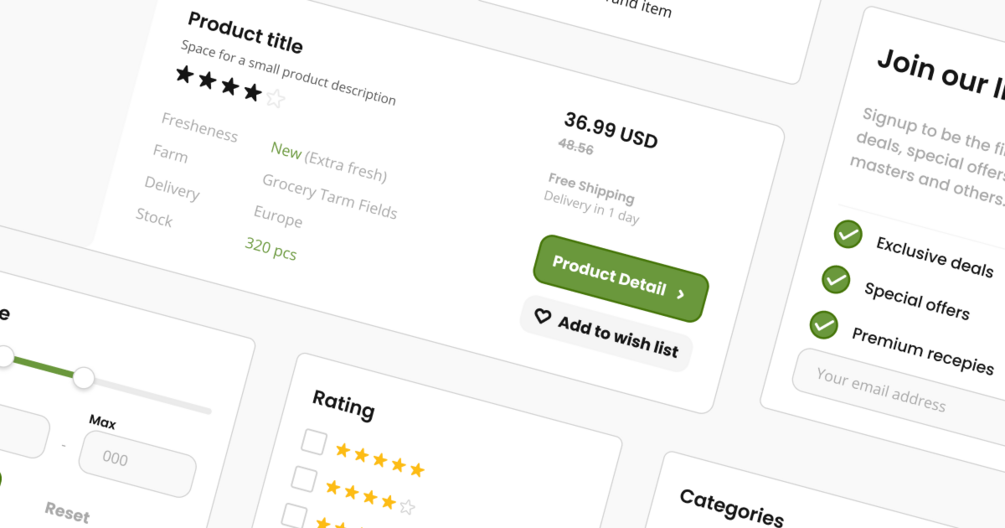This screenshot has height=528, width=1005.
Task: Tick the five-star Rating checkbox
Action: coord(314,442)
